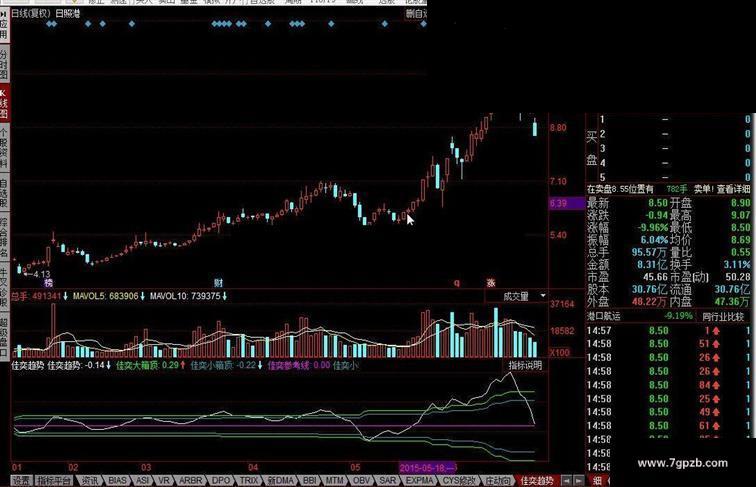Click the 换手 3.11% turnover value
Screen dimensions: 756x487
click(737, 265)
